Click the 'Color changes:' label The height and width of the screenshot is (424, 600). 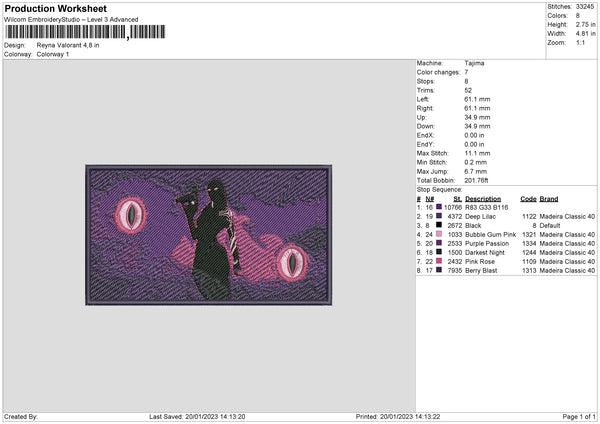pos(438,72)
